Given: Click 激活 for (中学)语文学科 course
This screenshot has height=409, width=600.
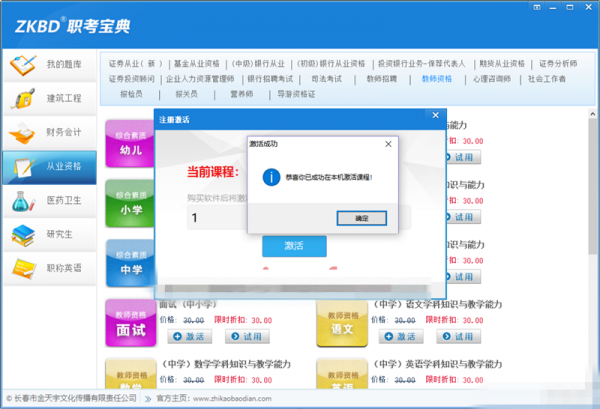Looking at the screenshot, I should pos(401,336).
